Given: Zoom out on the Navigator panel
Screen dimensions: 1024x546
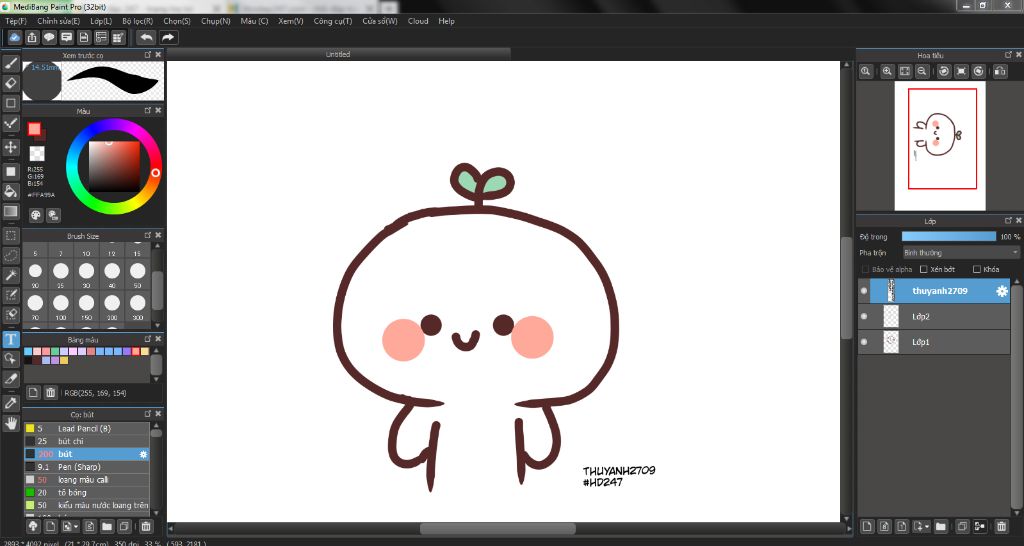Looking at the screenshot, I should pos(922,71).
